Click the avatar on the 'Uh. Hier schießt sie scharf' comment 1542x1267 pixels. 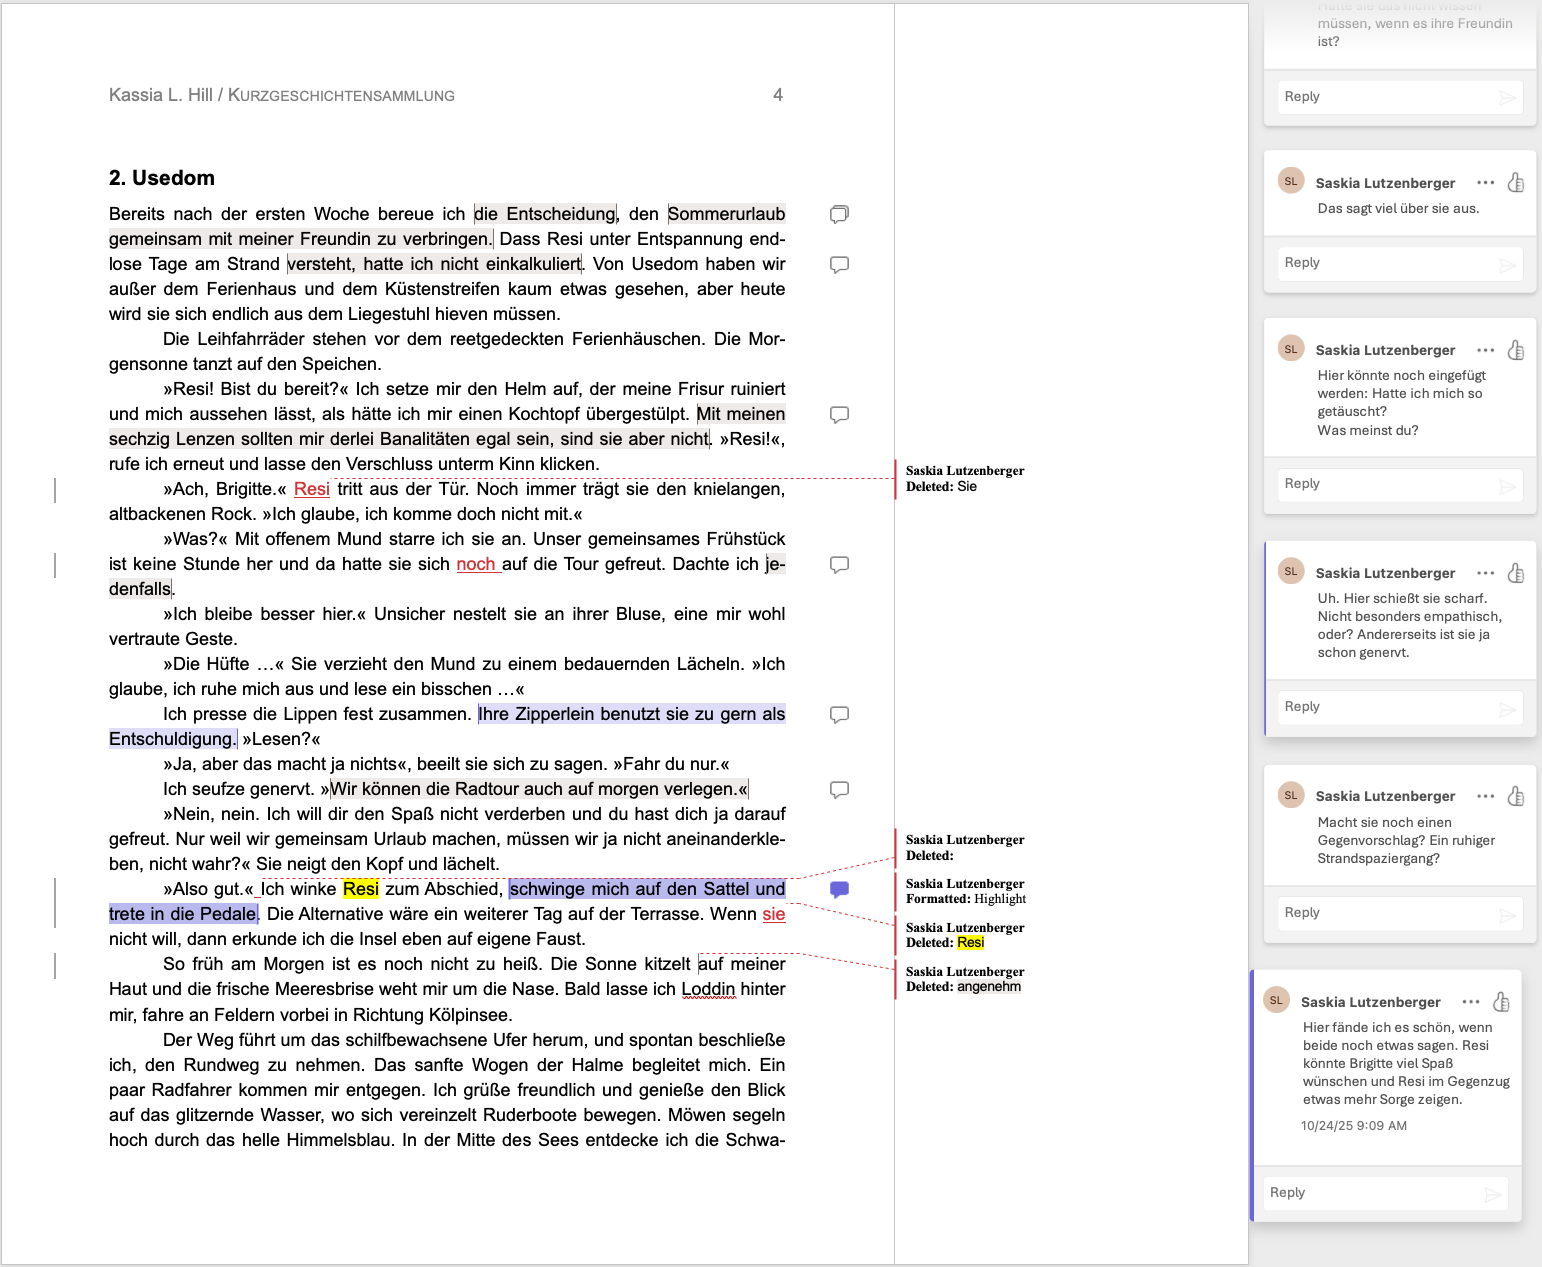[1291, 572]
